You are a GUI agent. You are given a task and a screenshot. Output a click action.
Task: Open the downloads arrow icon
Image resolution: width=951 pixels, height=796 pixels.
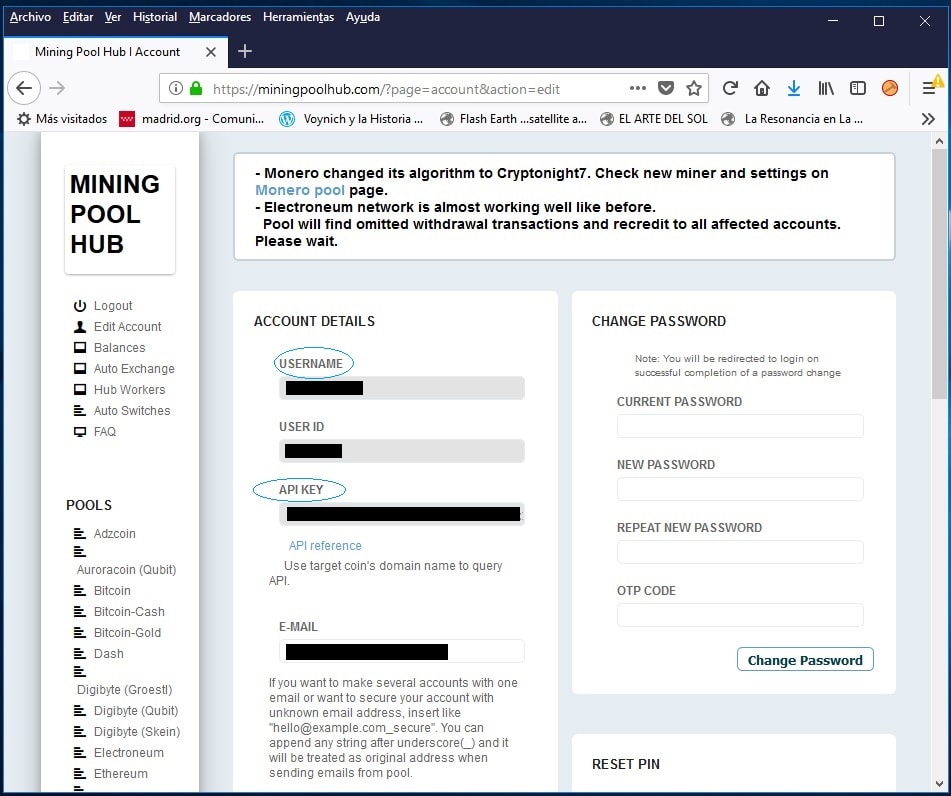(794, 88)
